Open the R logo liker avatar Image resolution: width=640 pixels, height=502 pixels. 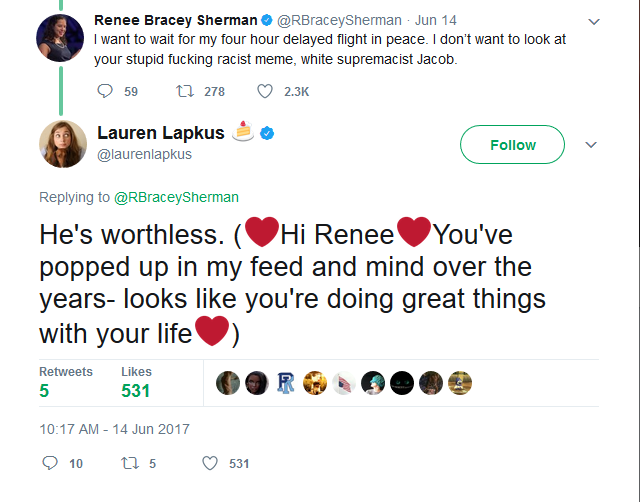point(286,383)
